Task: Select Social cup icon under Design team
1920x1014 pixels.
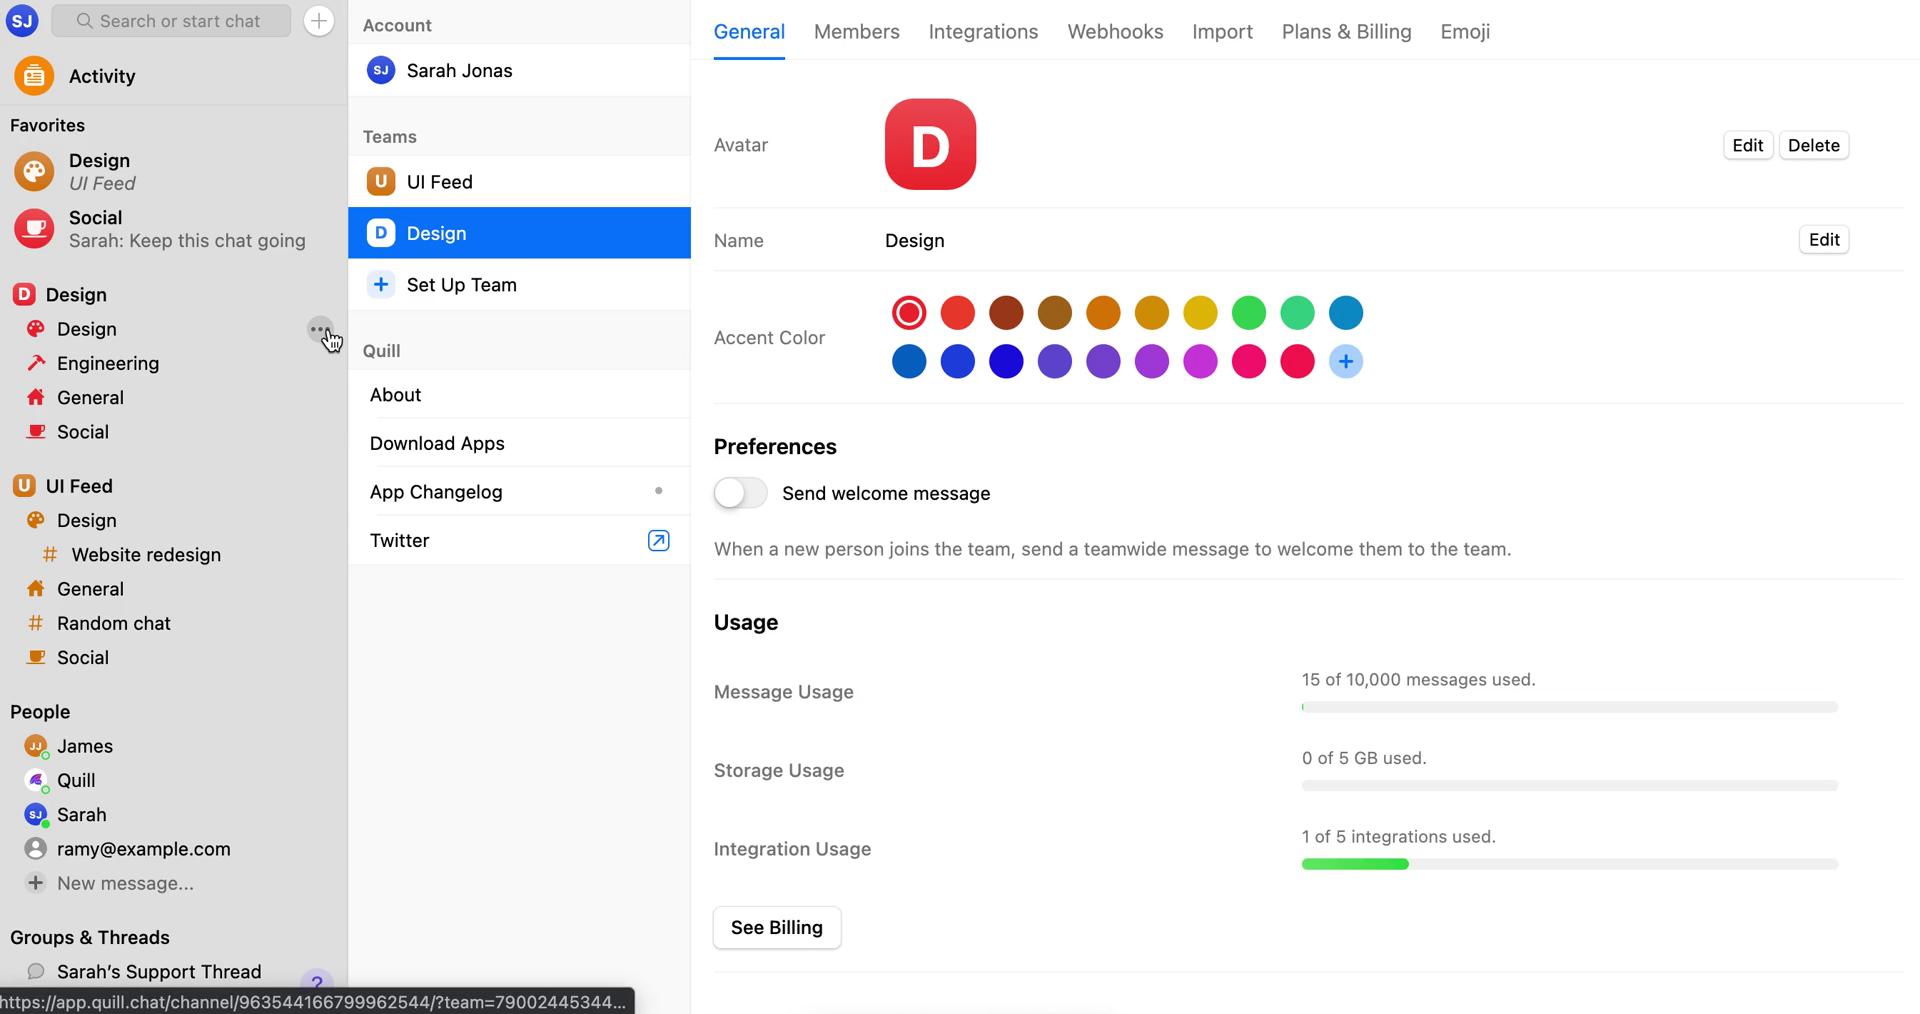Action: (x=36, y=431)
